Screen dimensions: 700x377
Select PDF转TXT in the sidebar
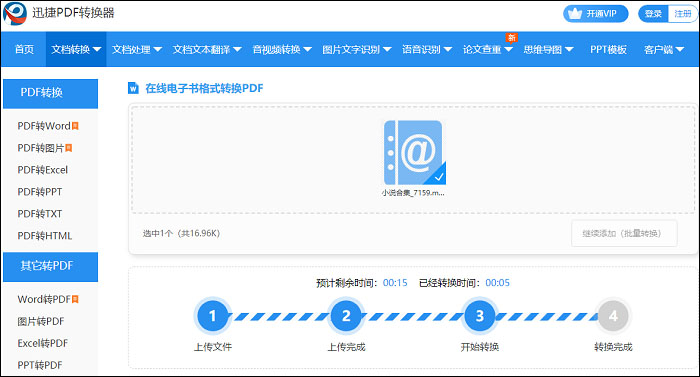tap(40, 214)
